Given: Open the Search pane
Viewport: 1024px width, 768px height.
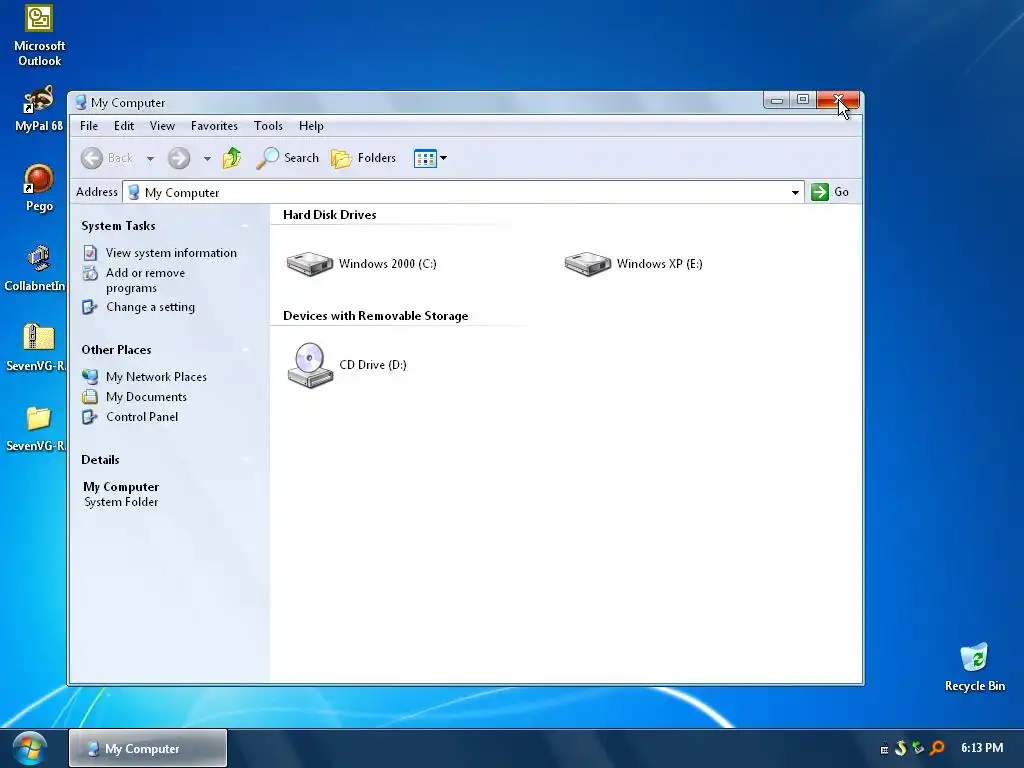Looking at the screenshot, I should (287, 158).
